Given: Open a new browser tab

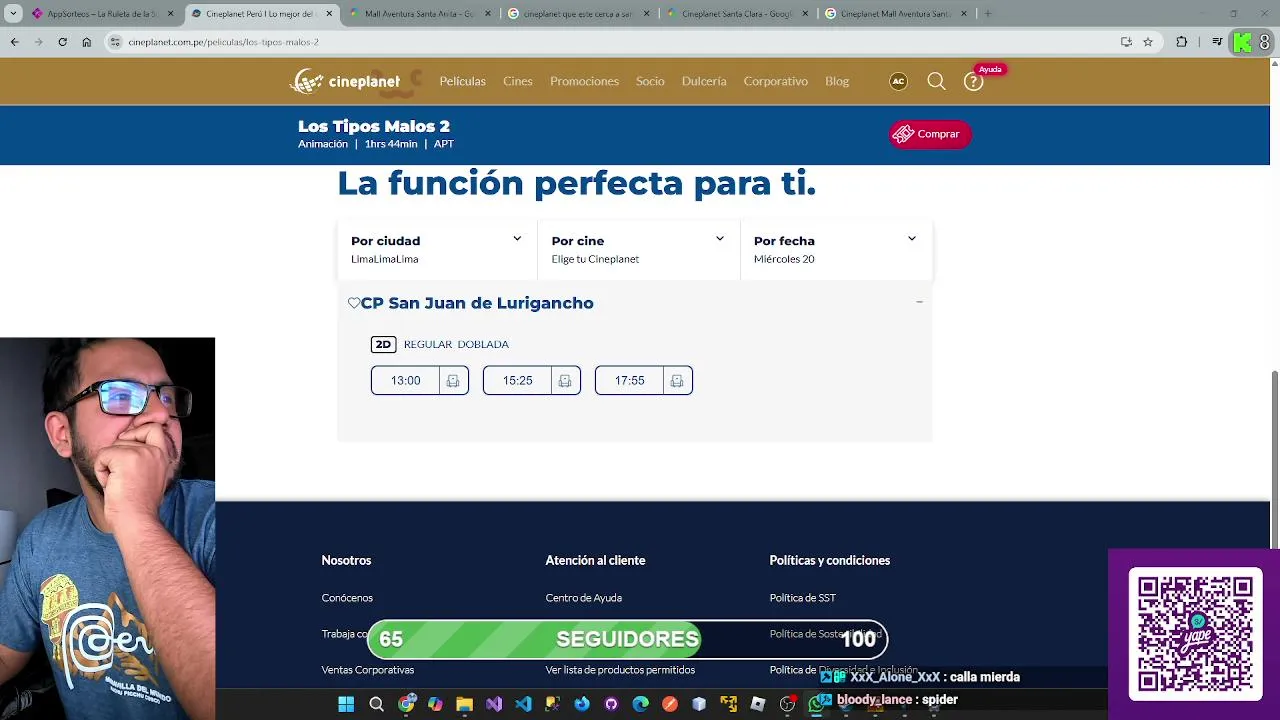Looking at the screenshot, I should 987,14.
